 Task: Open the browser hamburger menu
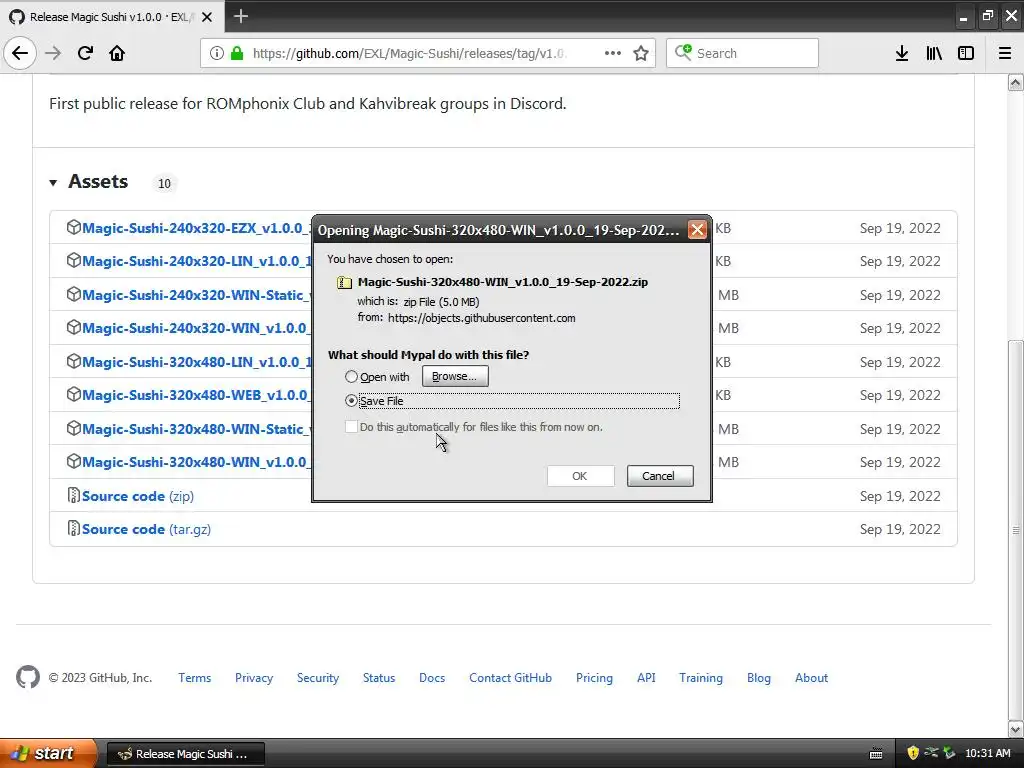coord(1005,53)
